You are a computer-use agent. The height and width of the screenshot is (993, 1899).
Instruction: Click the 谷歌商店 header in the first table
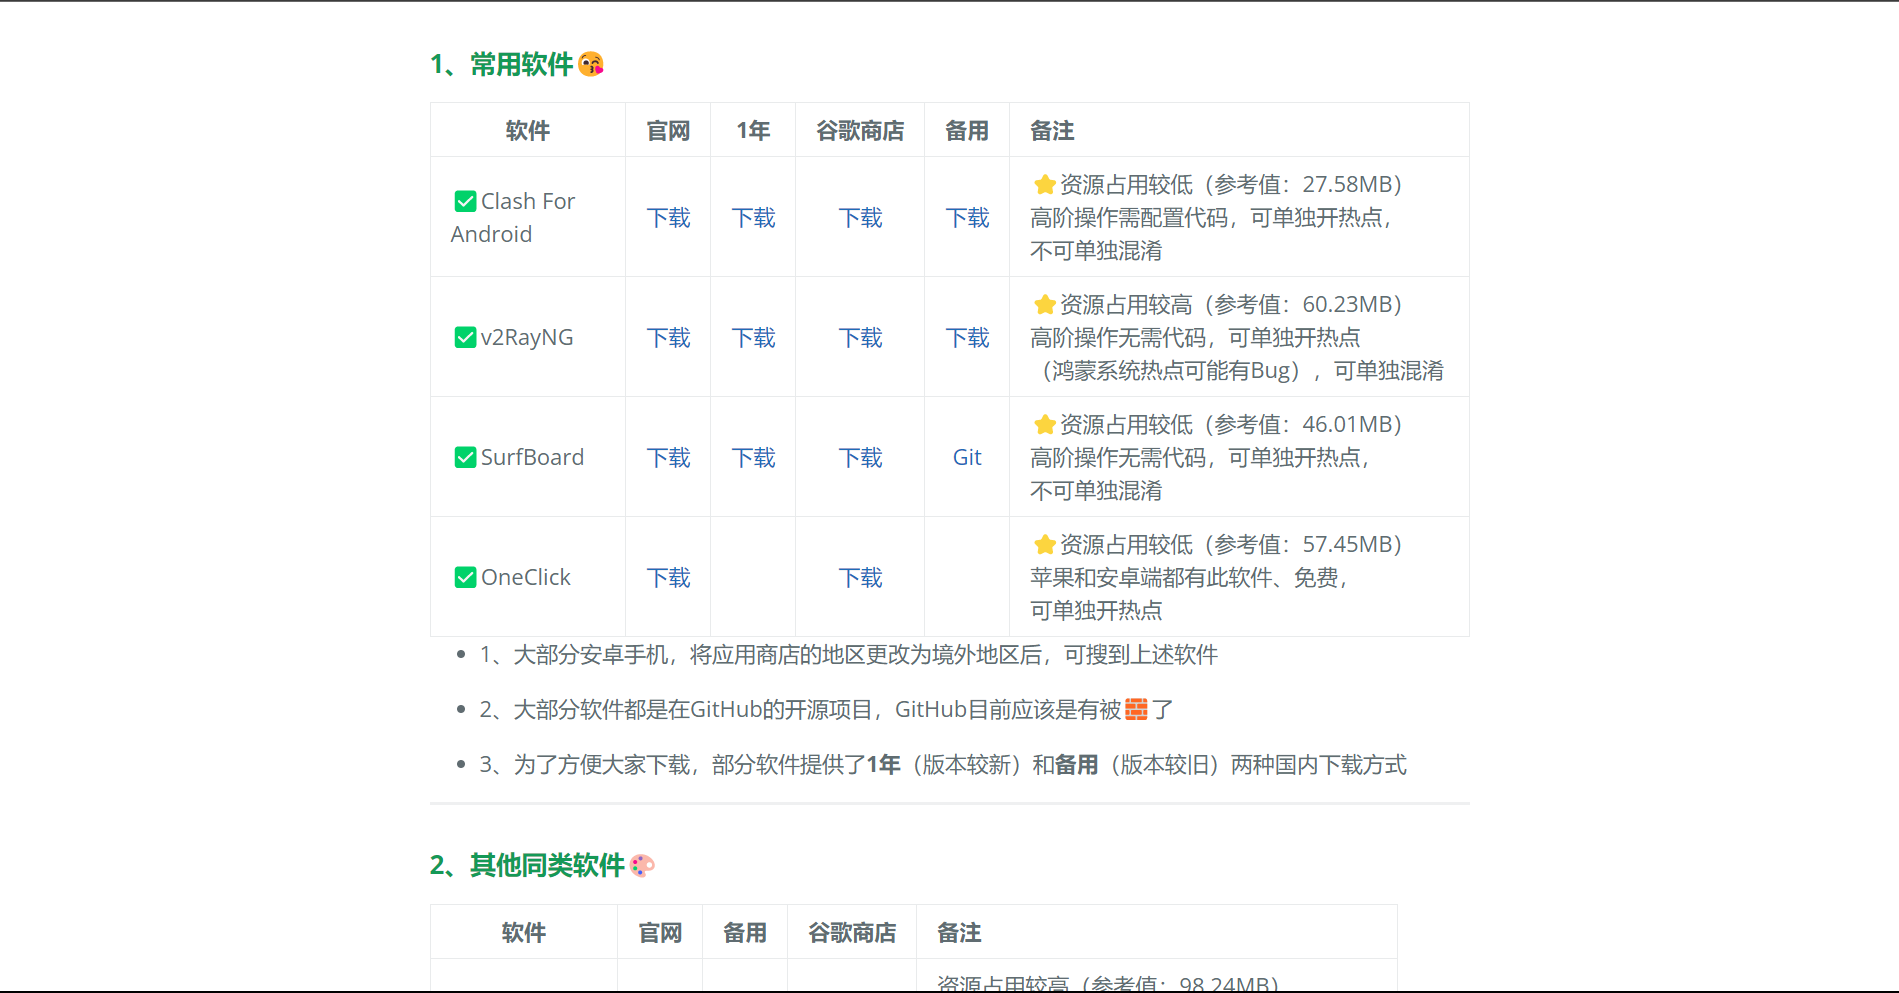tap(860, 130)
